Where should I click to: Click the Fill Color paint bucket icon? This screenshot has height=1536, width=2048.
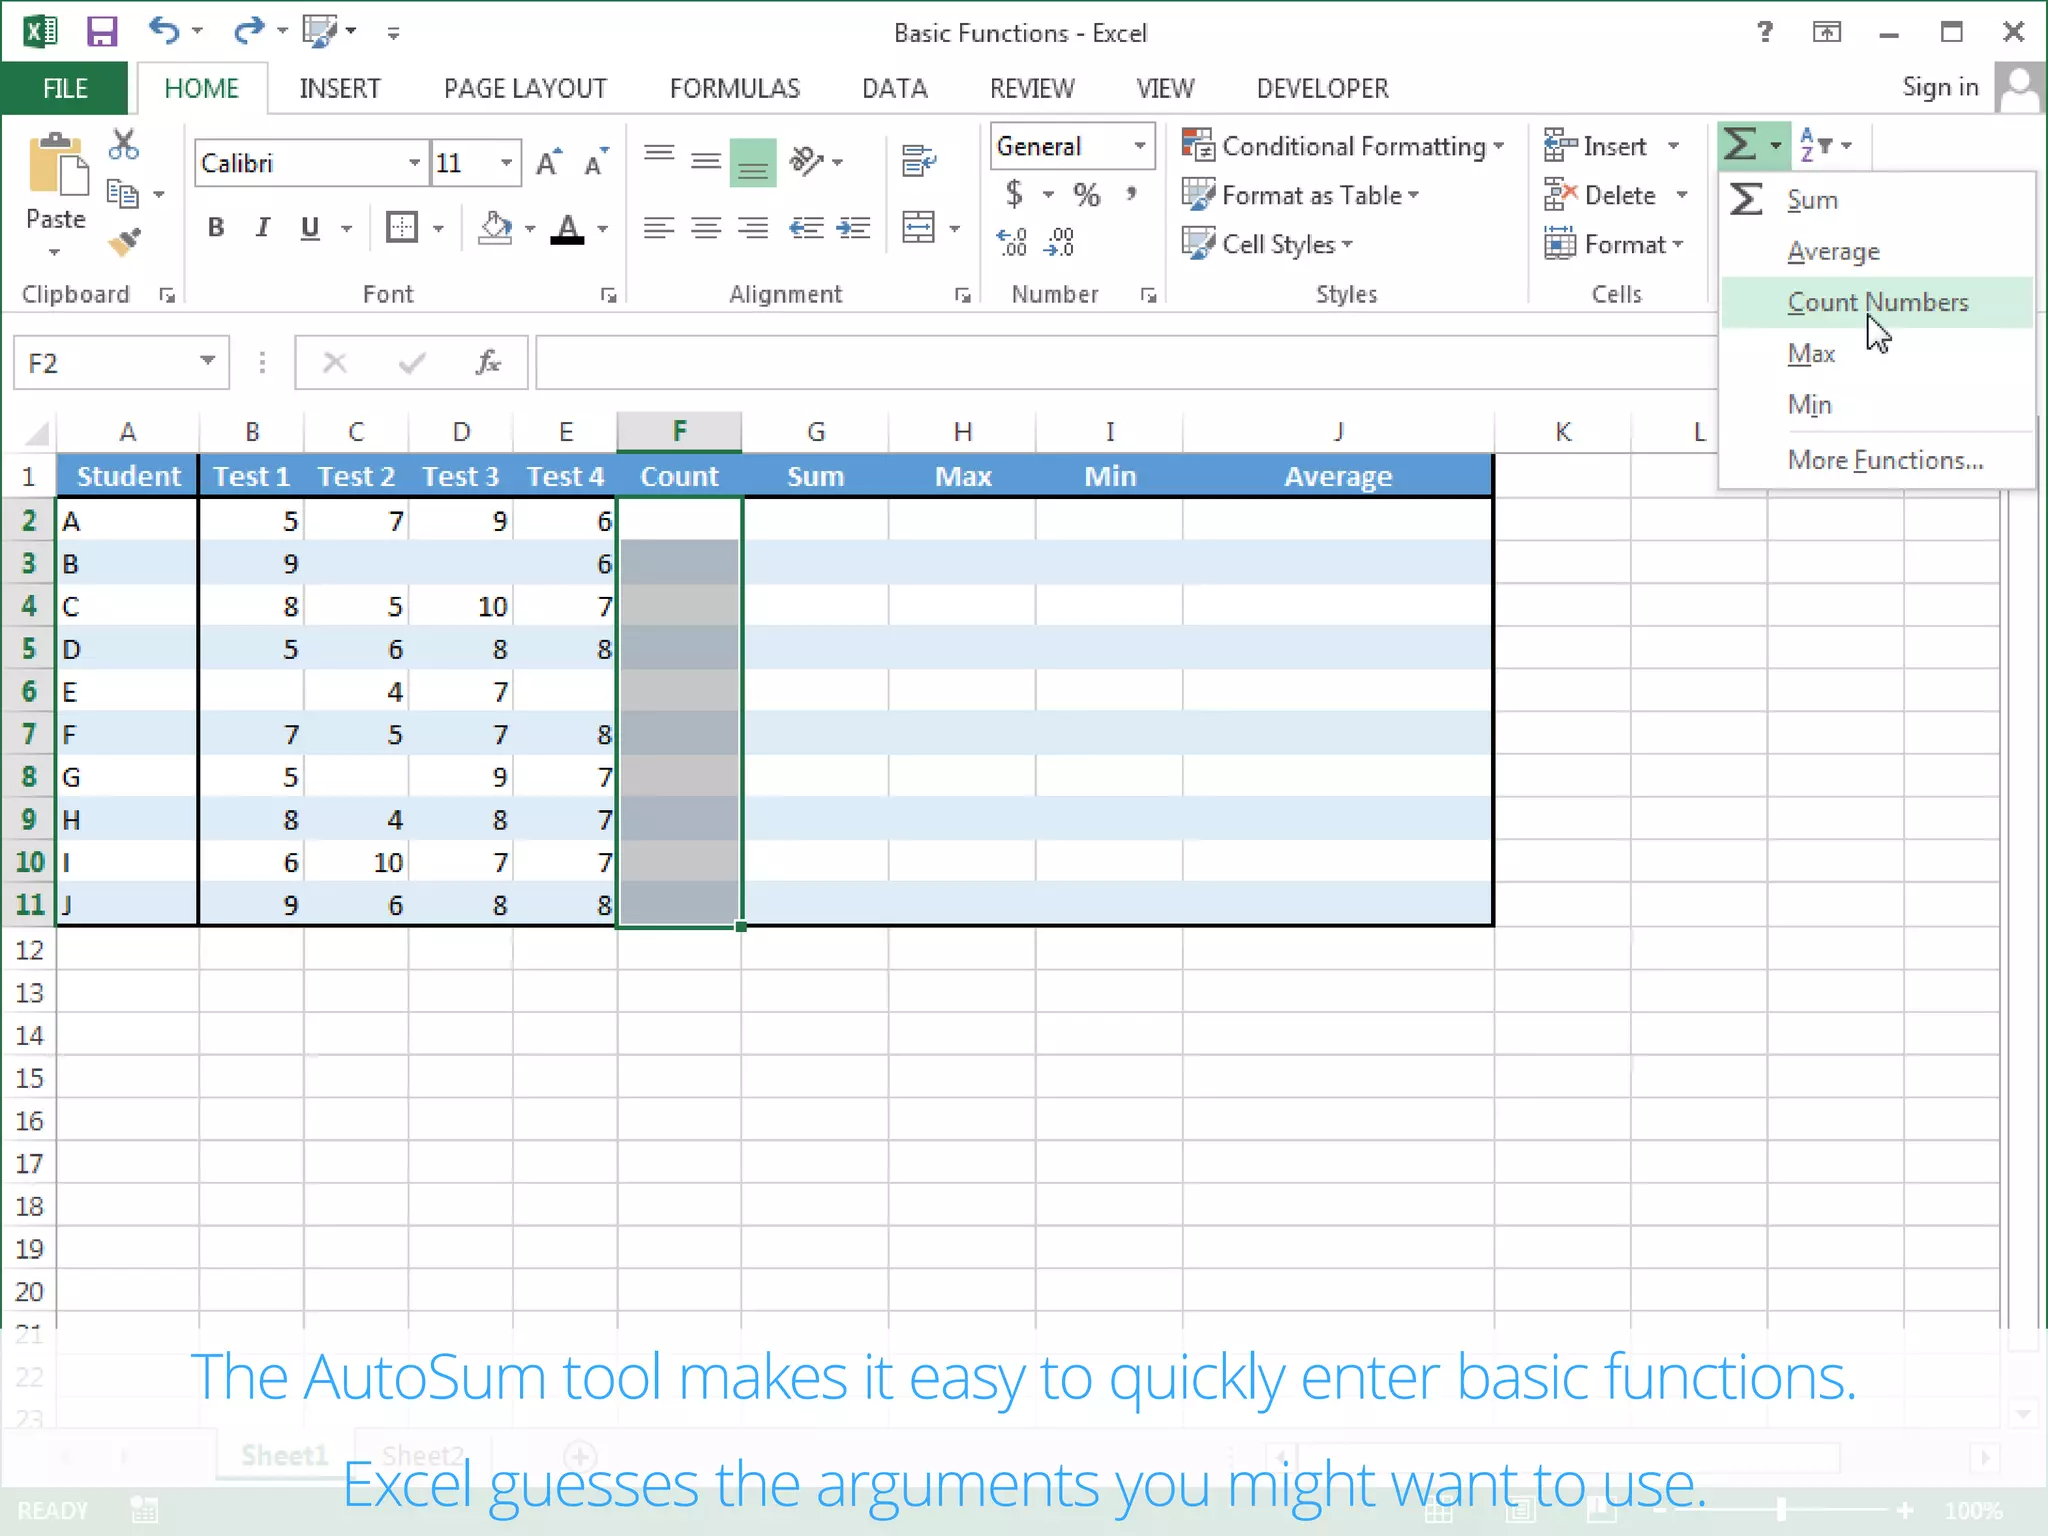494,228
